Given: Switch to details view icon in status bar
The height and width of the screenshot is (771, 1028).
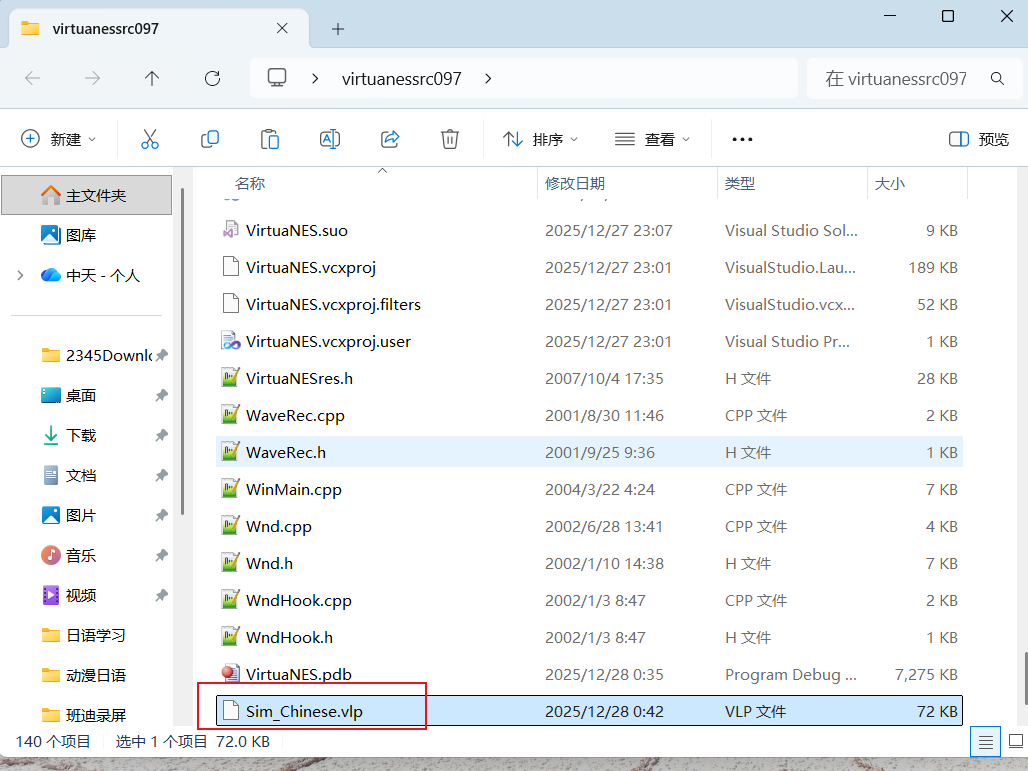Looking at the screenshot, I should point(985,742).
